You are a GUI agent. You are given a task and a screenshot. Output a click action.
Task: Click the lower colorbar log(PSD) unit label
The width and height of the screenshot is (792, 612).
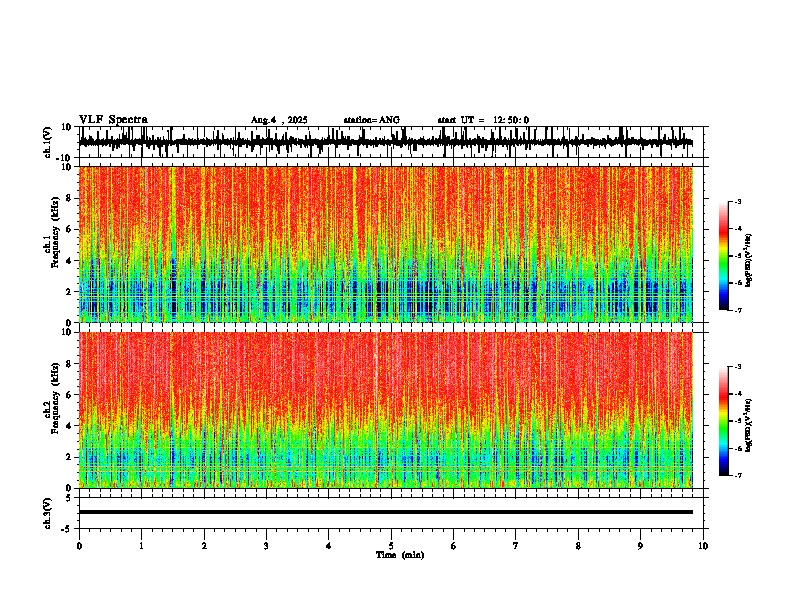(748, 425)
